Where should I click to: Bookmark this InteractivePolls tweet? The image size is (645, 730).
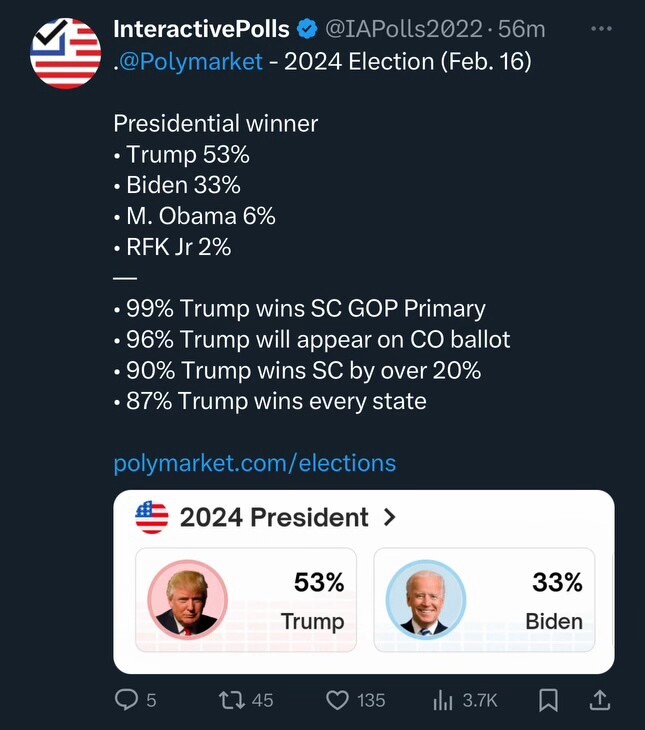click(x=548, y=700)
